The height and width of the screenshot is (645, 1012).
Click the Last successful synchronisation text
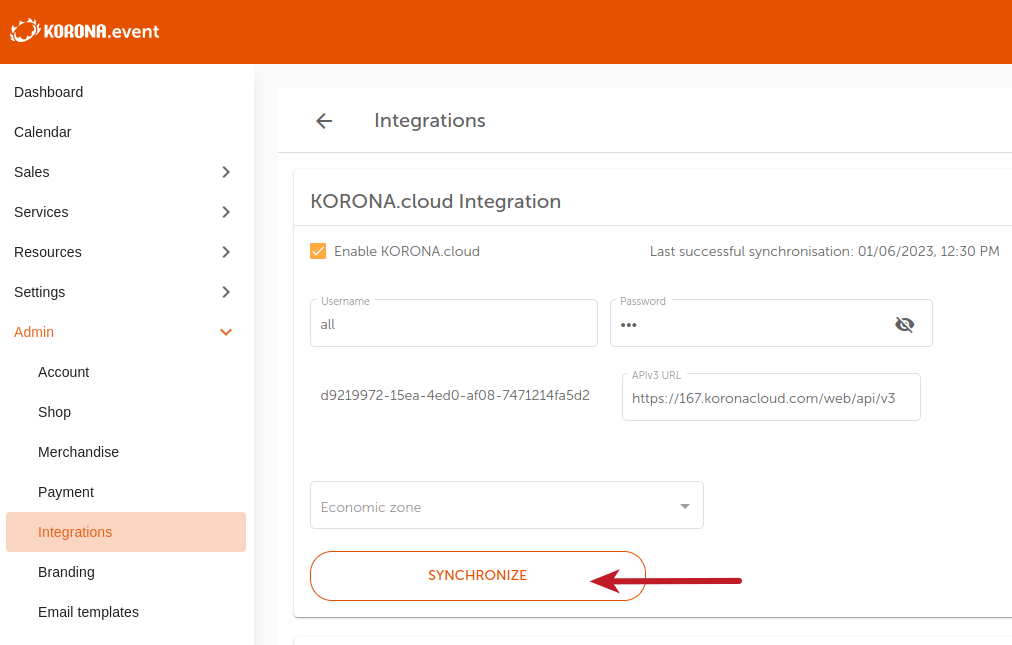coord(824,251)
